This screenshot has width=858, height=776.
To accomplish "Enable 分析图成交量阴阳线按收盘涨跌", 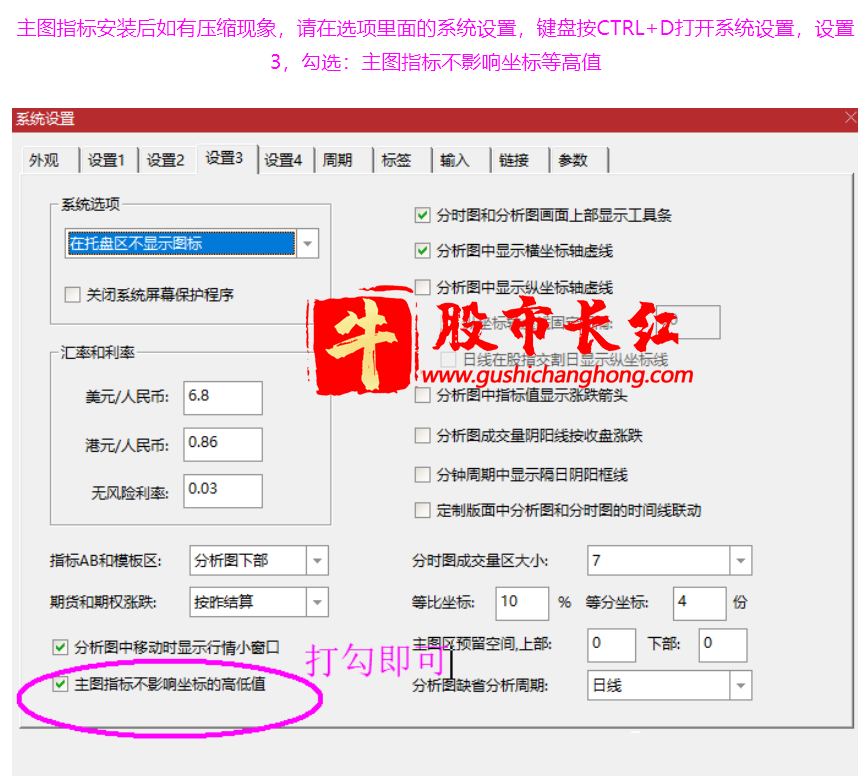I will pyautogui.click(x=422, y=436).
